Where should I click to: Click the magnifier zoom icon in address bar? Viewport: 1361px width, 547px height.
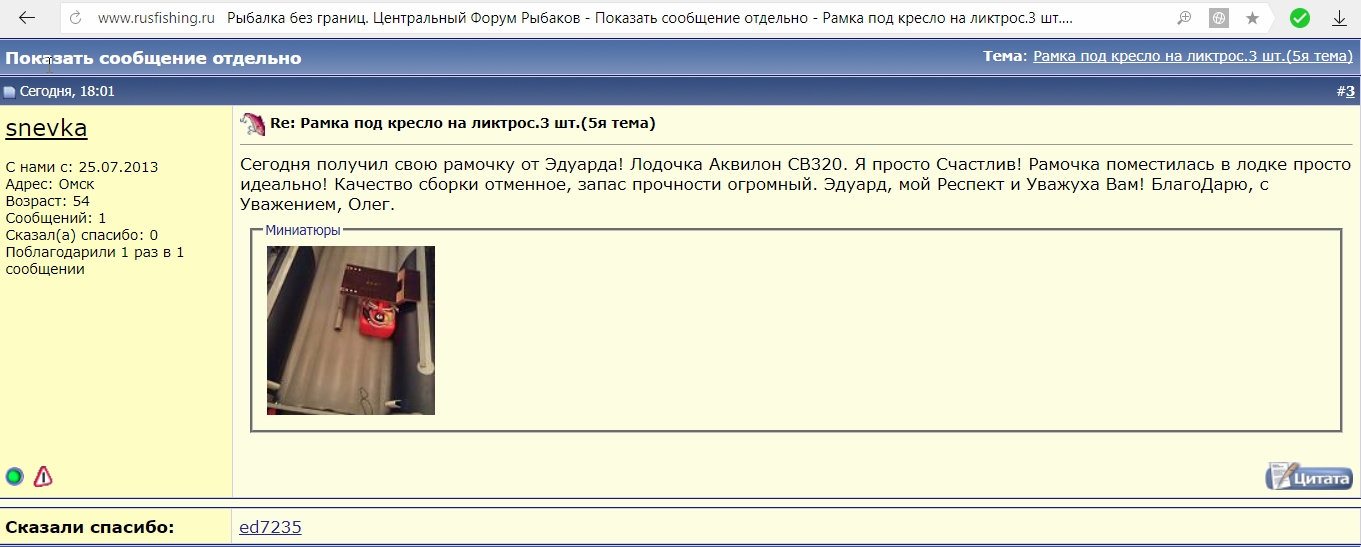(x=1184, y=18)
